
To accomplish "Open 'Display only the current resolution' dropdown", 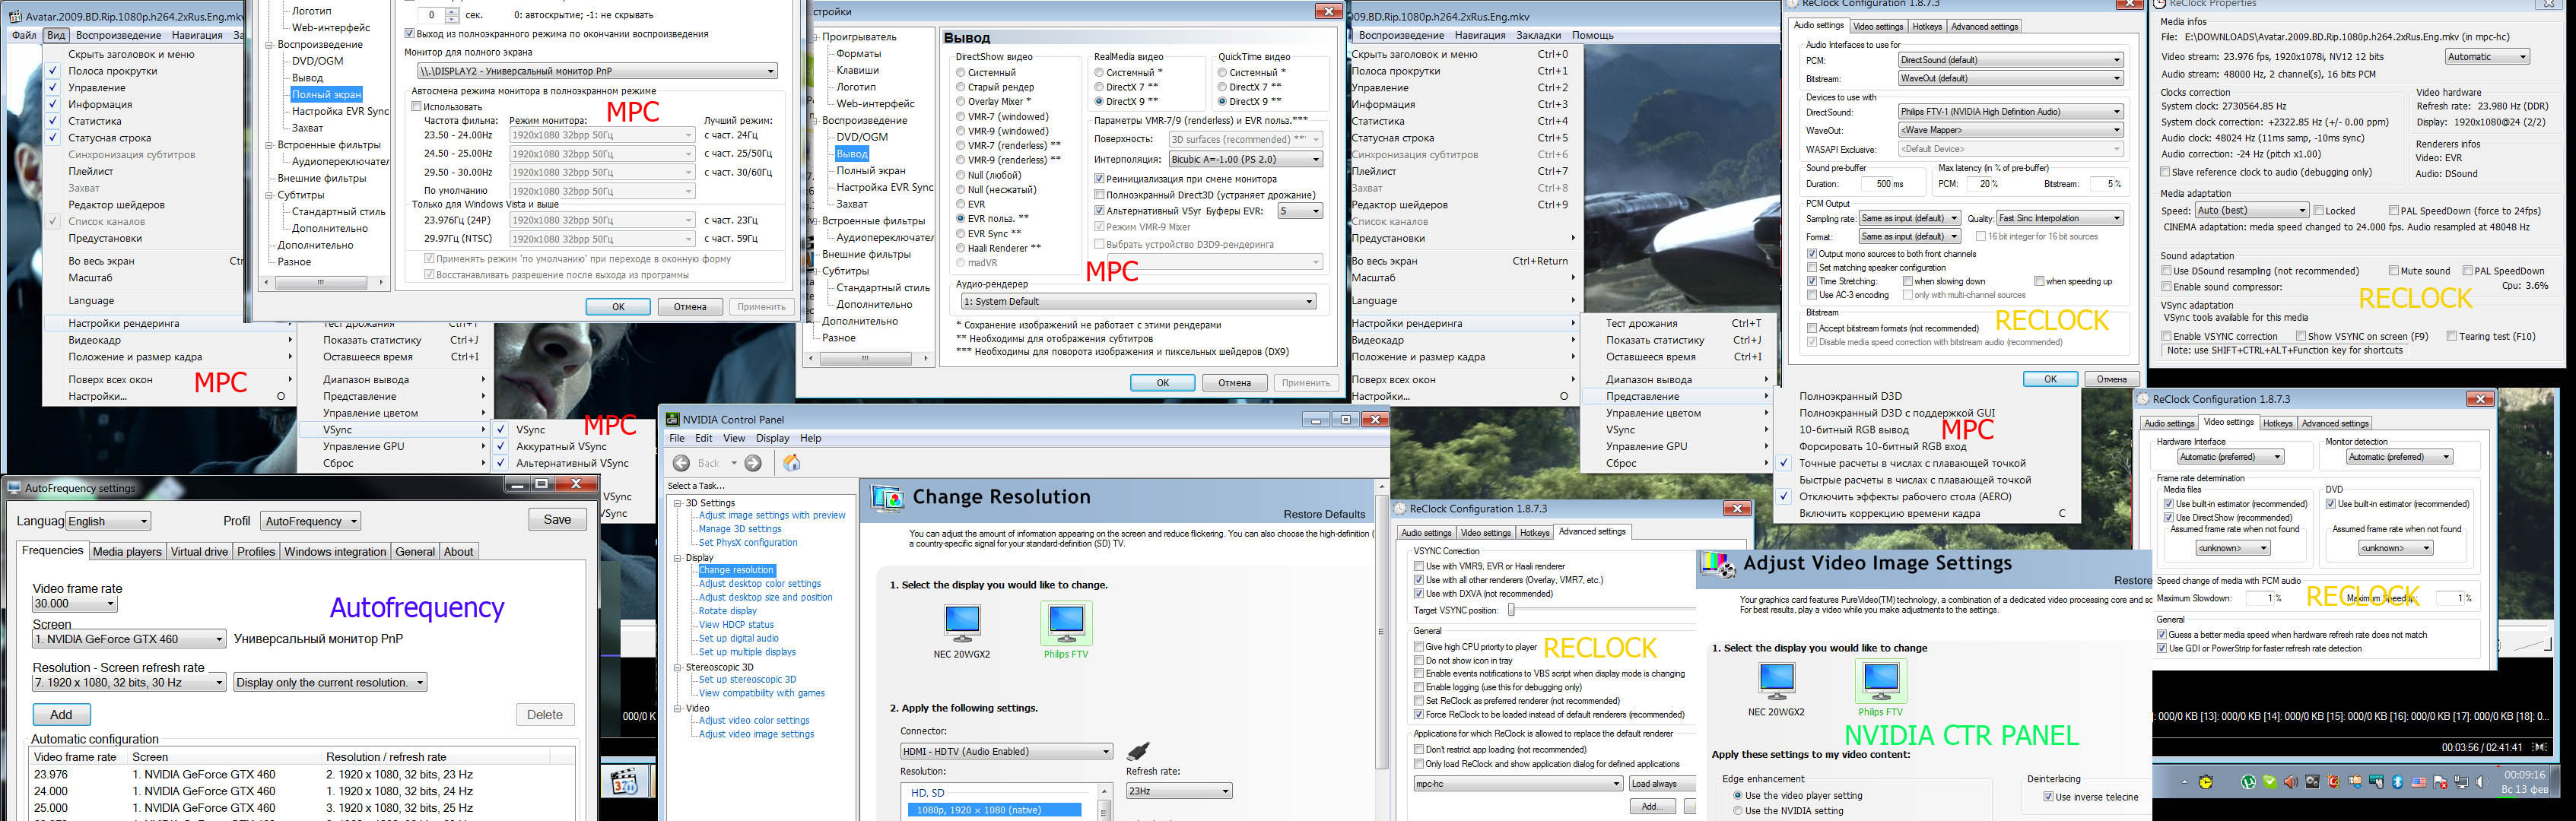I will coord(330,682).
